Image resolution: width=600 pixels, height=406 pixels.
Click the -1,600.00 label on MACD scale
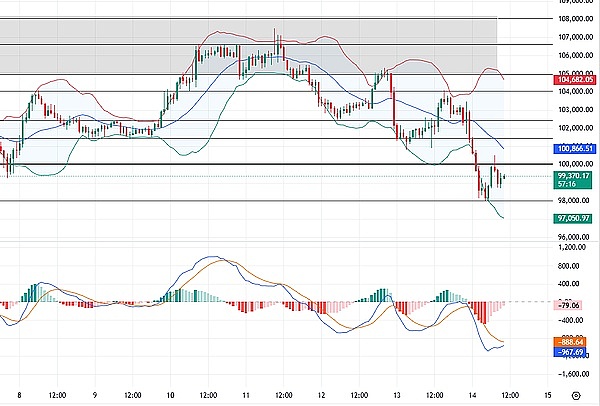click(x=572, y=375)
